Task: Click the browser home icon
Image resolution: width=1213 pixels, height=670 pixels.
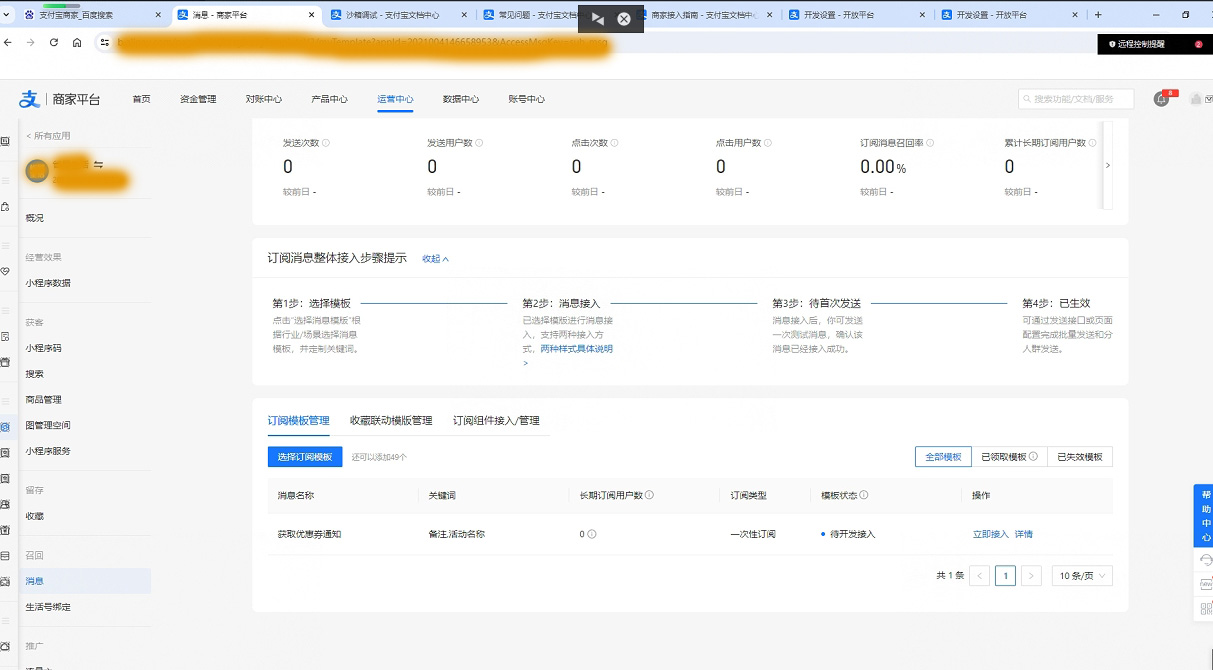Action: [77, 43]
